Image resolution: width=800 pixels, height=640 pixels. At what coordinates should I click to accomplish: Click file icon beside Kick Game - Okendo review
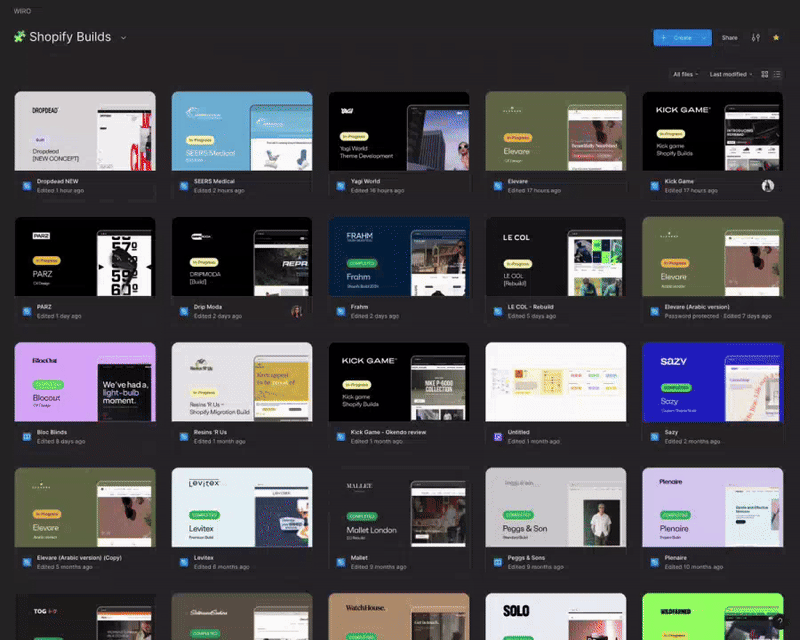pyautogui.click(x=341, y=436)
